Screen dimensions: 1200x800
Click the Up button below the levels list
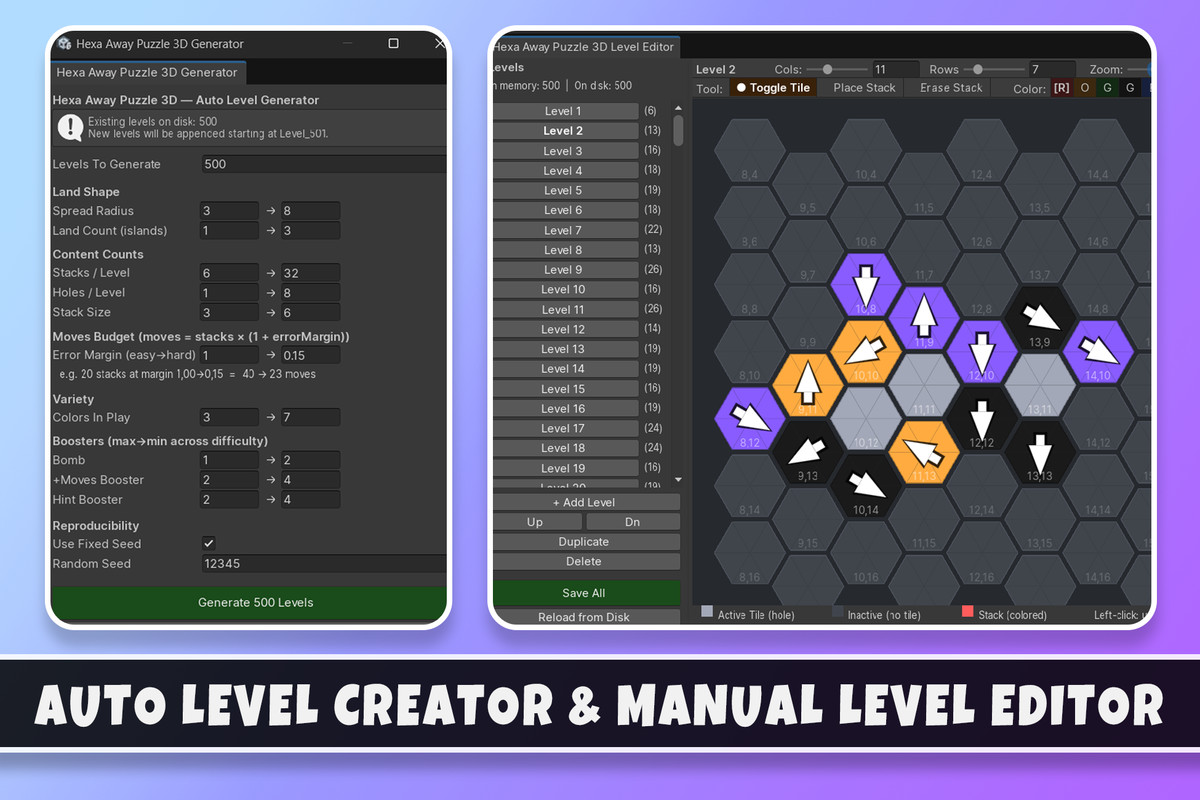(x=535, y=522)
